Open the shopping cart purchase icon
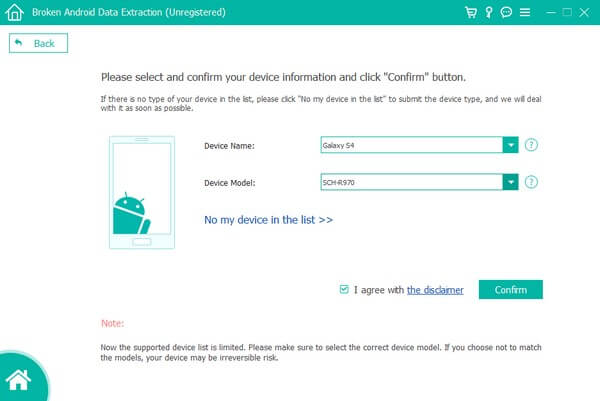This screenshot has width=600, height=401. click(x=471, y=12)
